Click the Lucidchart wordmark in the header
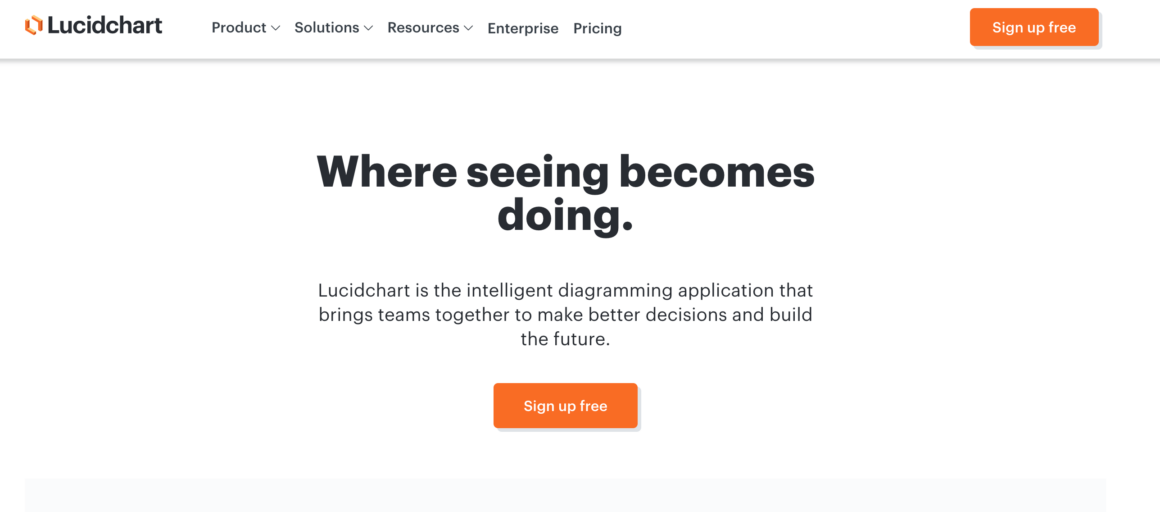This screenshot has width=1160, height=512. (104, 27)
